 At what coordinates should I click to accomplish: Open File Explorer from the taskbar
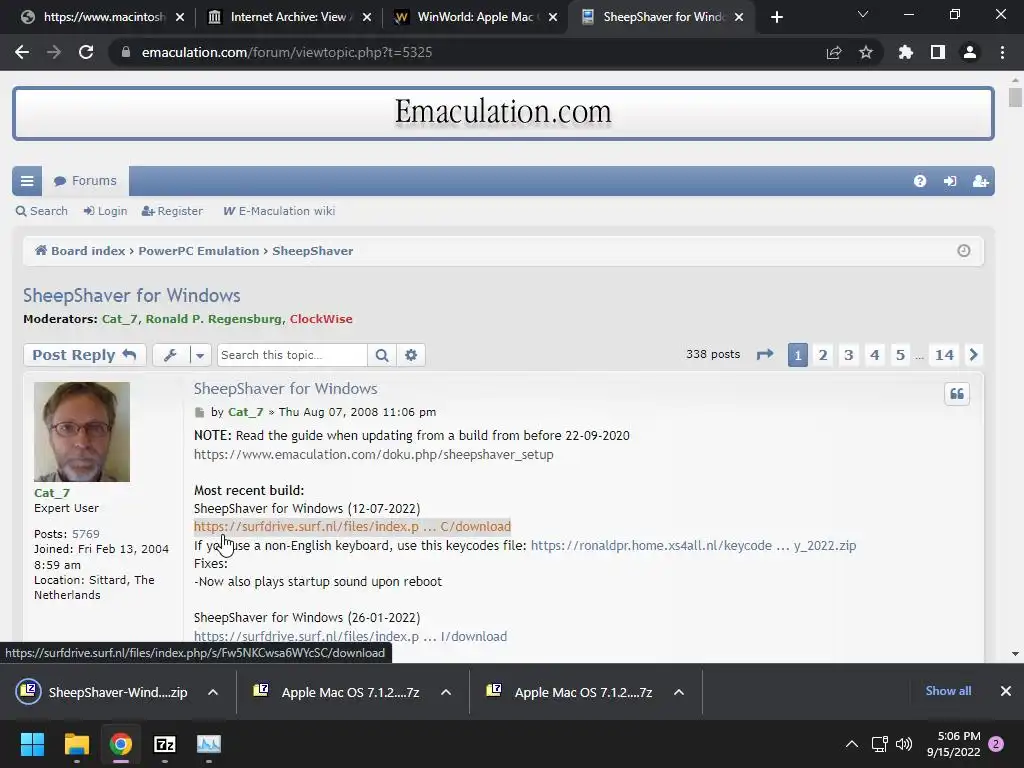point(76,744)
